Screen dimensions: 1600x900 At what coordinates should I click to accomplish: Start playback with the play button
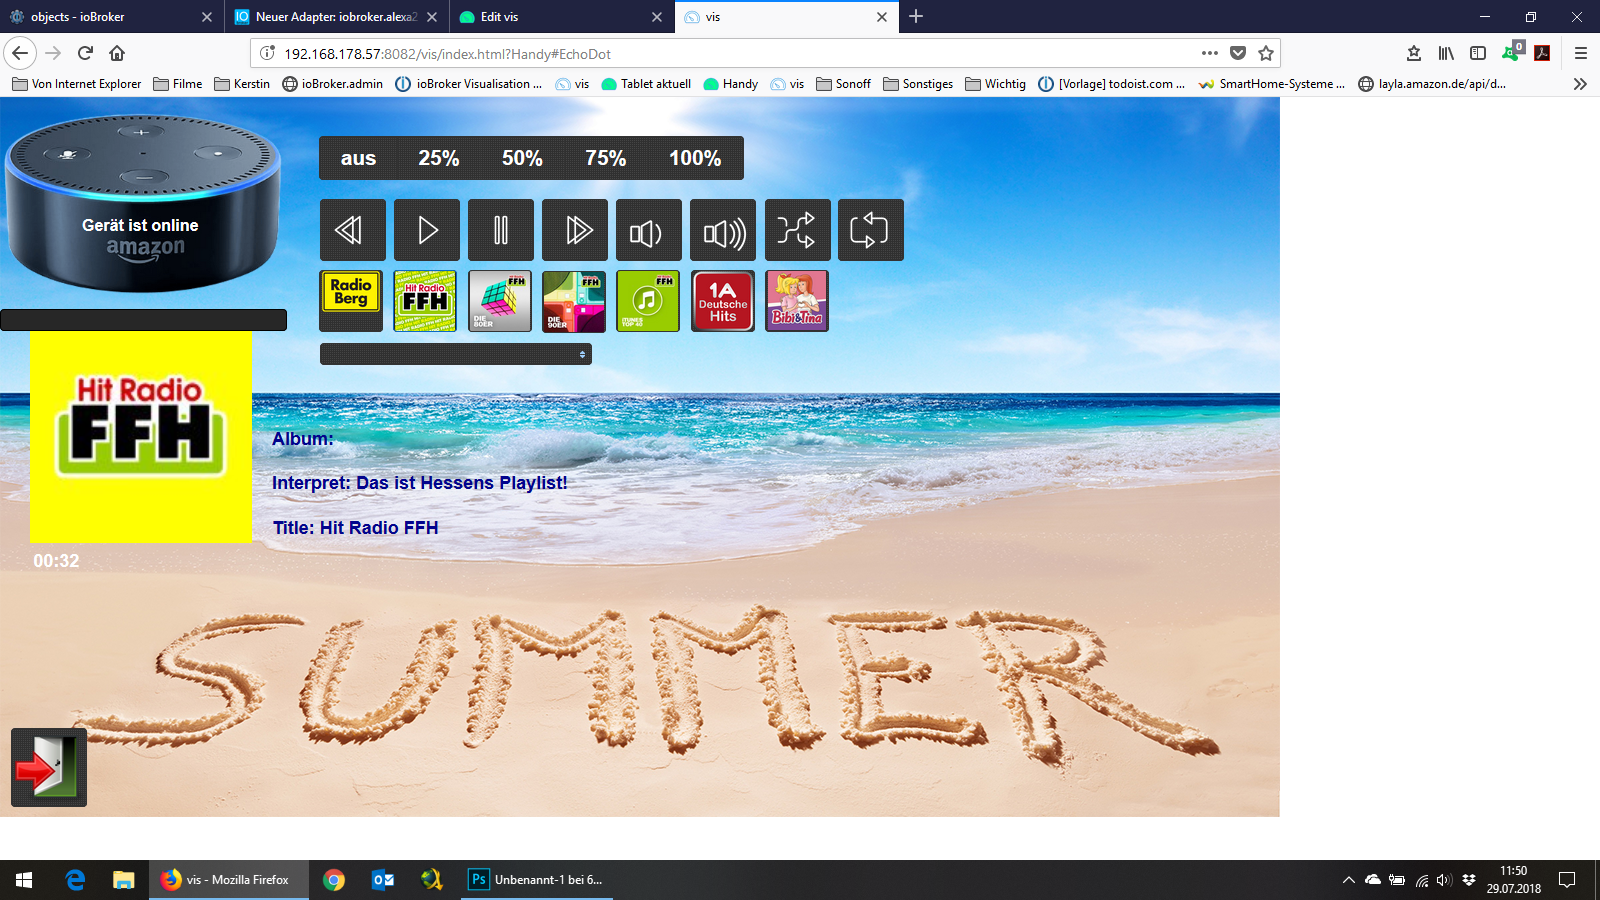[427, 230]
